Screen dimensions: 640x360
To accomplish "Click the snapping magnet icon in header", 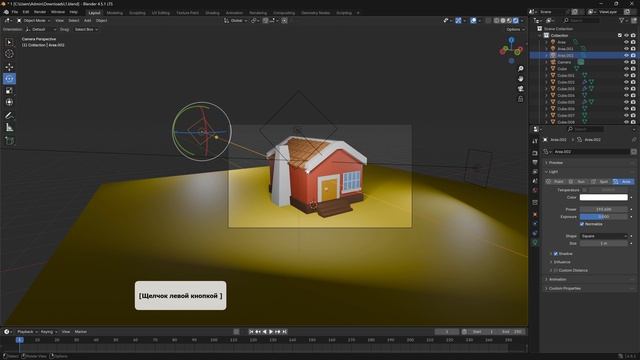I will point(266,20).
